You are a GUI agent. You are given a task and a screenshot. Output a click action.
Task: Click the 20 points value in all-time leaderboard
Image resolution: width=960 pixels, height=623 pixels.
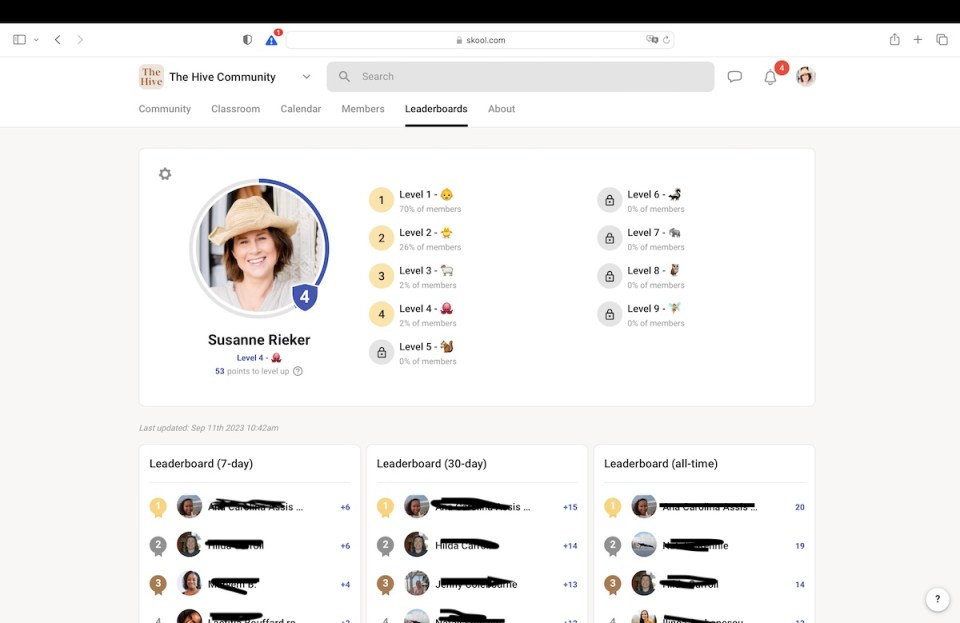[800, 507]
